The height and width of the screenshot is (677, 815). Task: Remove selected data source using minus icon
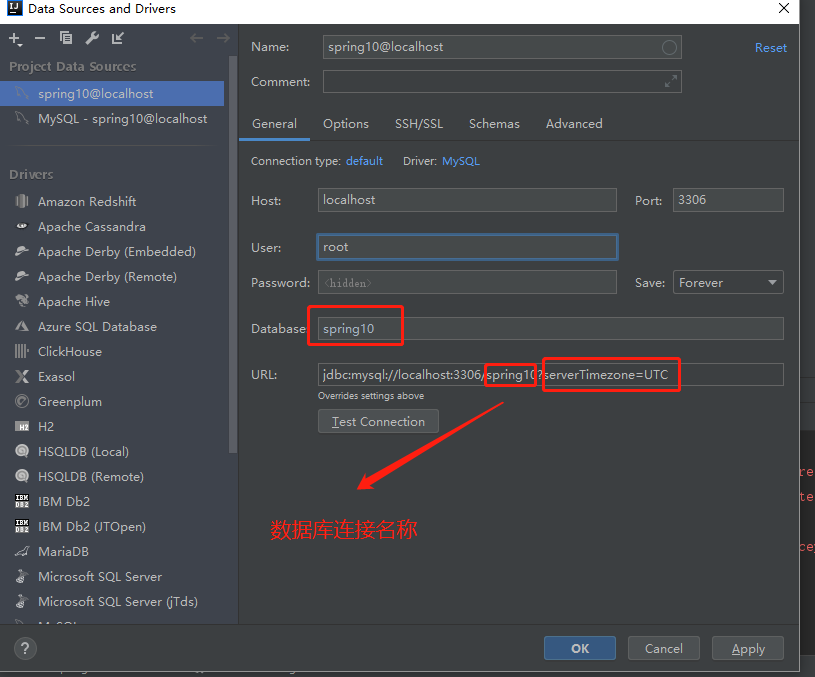38,38
